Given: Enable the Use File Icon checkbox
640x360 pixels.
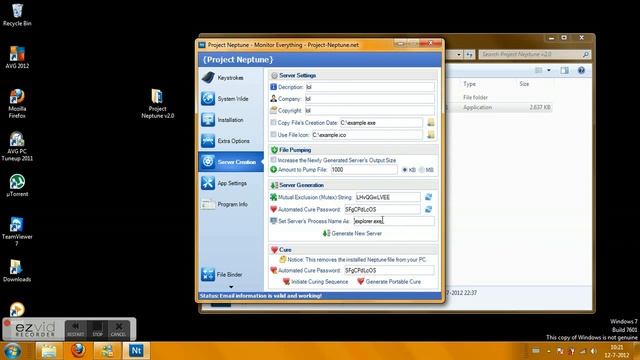Looking at the screenshot, I should pyautogui.click(x=273, y=134).
